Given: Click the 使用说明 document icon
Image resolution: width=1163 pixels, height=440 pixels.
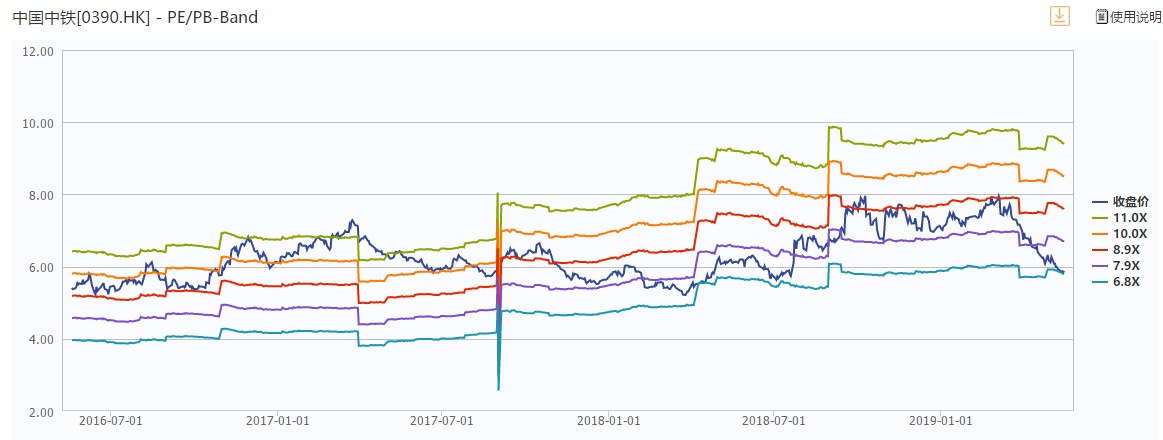Looking at the screenshot, I should pyautogui.click(x=1101, y=17).
